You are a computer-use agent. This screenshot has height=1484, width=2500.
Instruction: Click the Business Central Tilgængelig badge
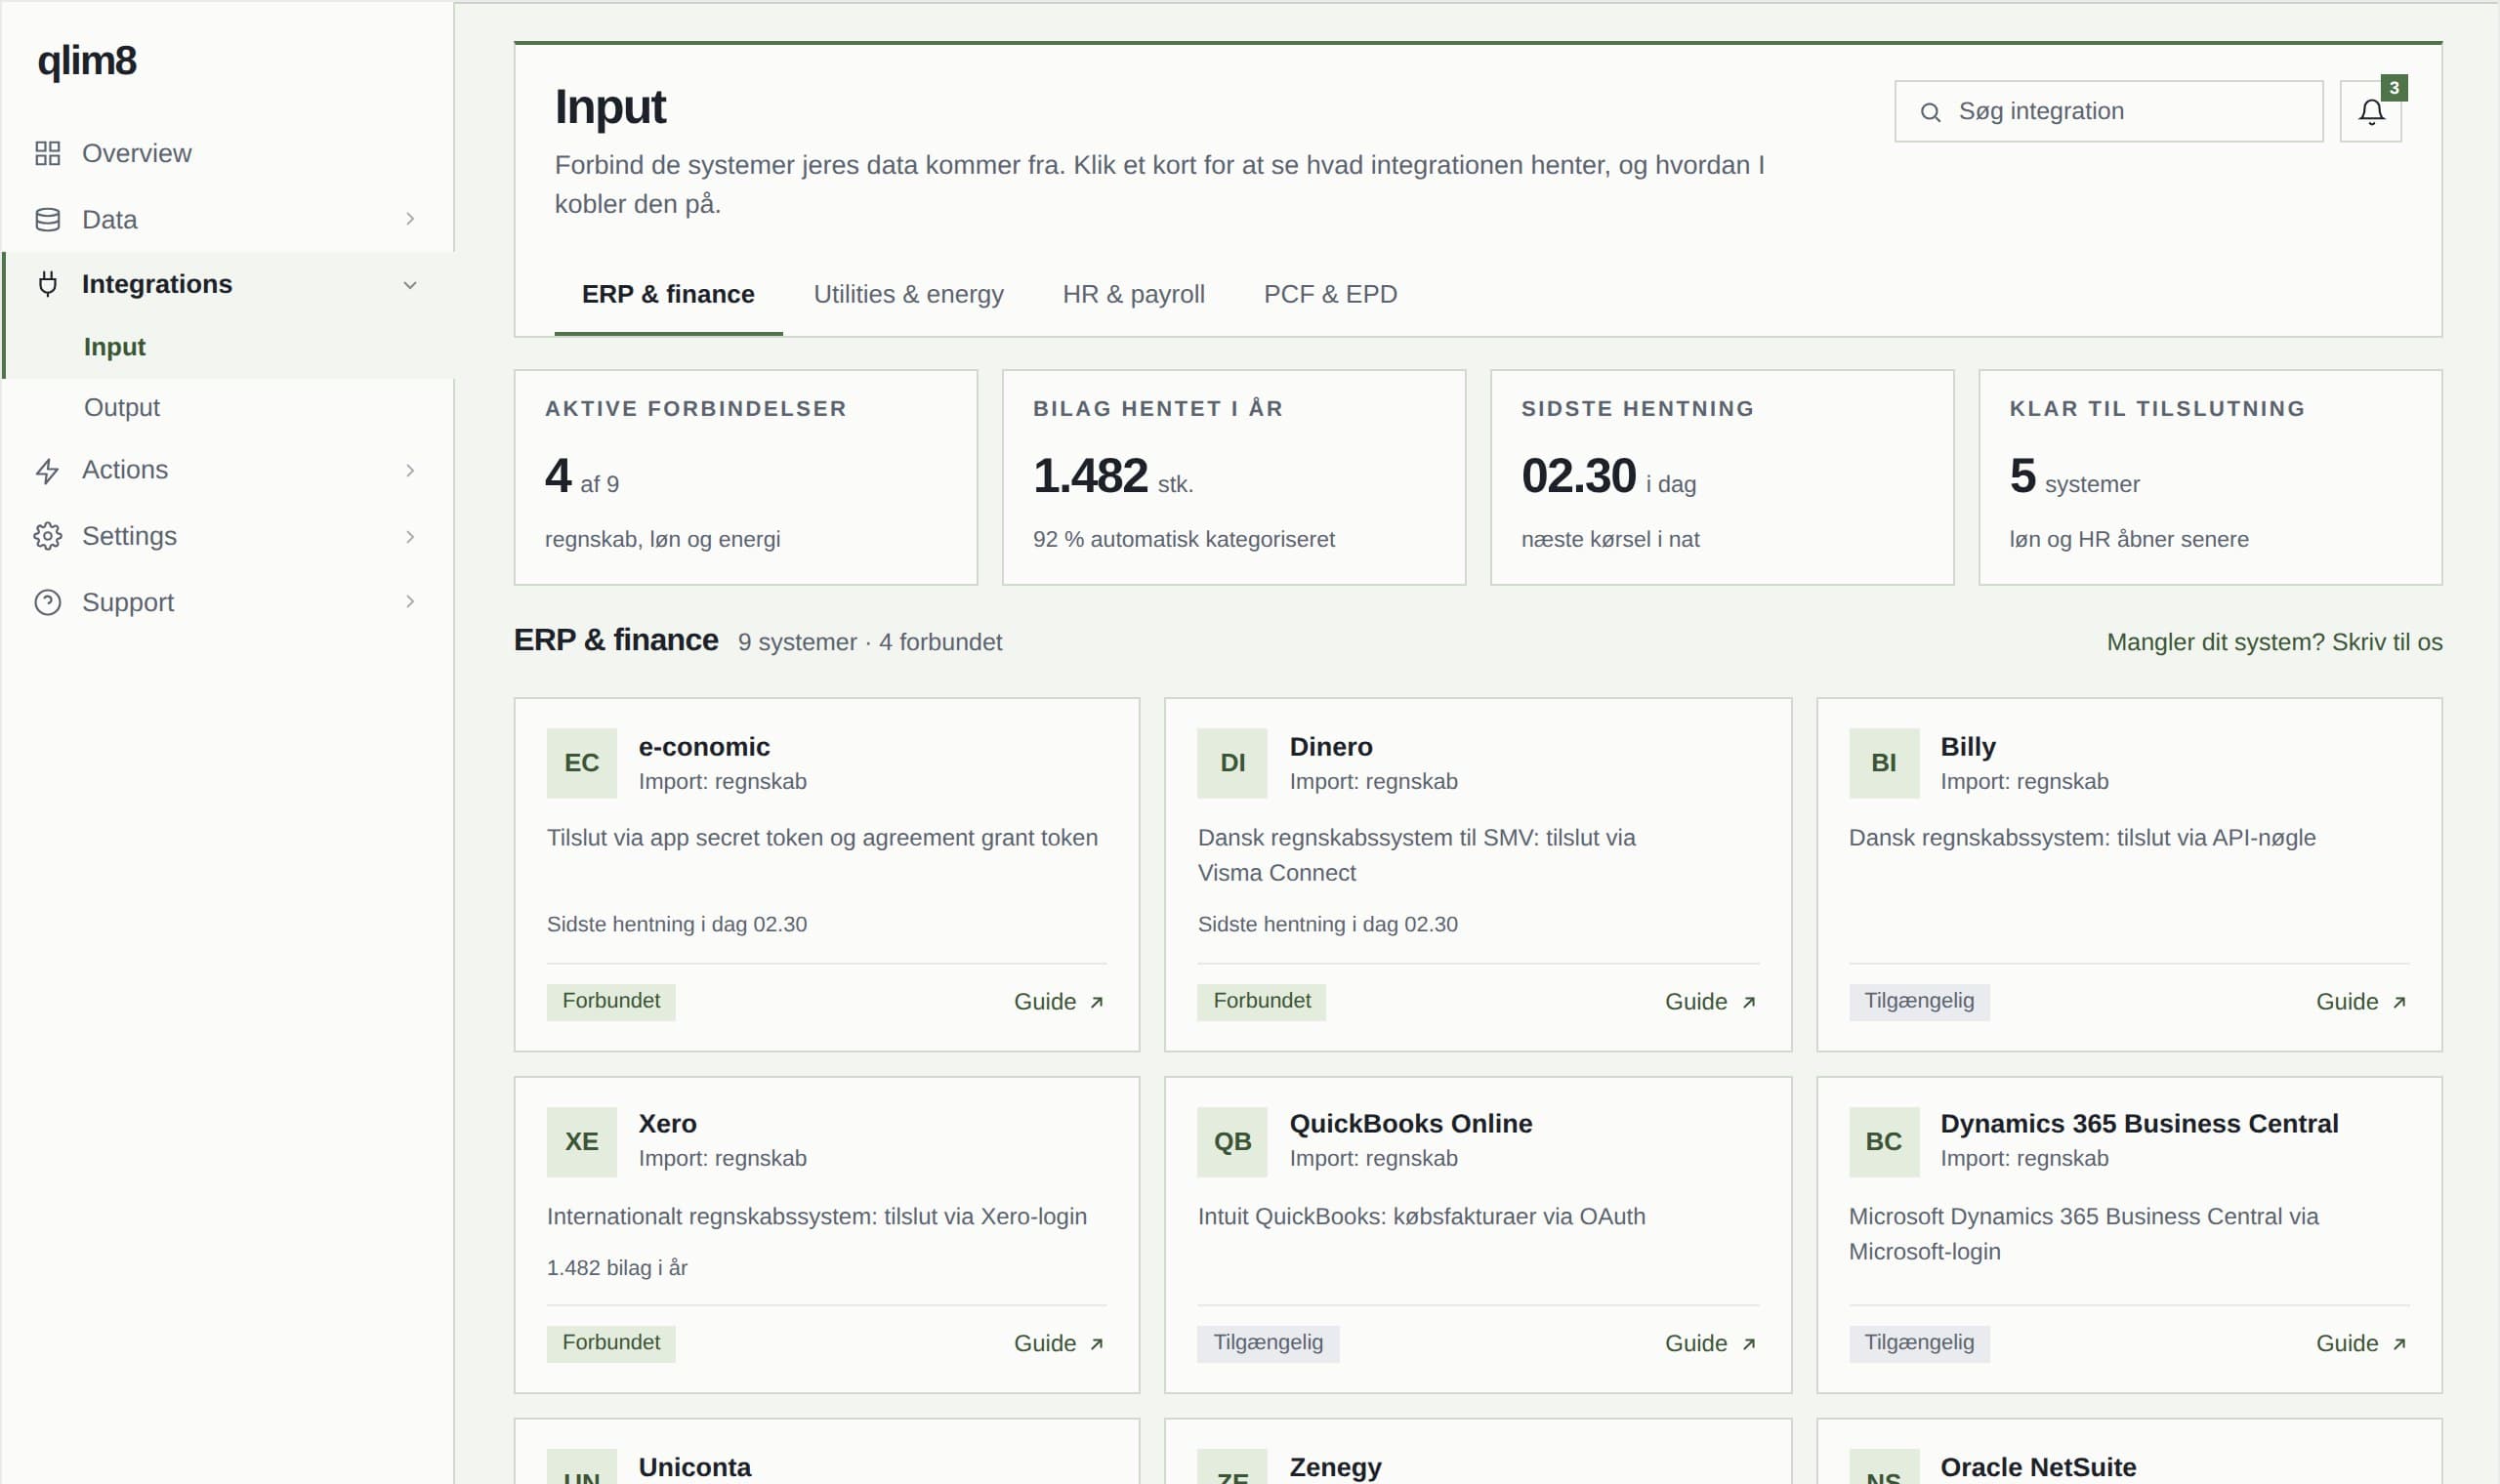point(1918,1343)
